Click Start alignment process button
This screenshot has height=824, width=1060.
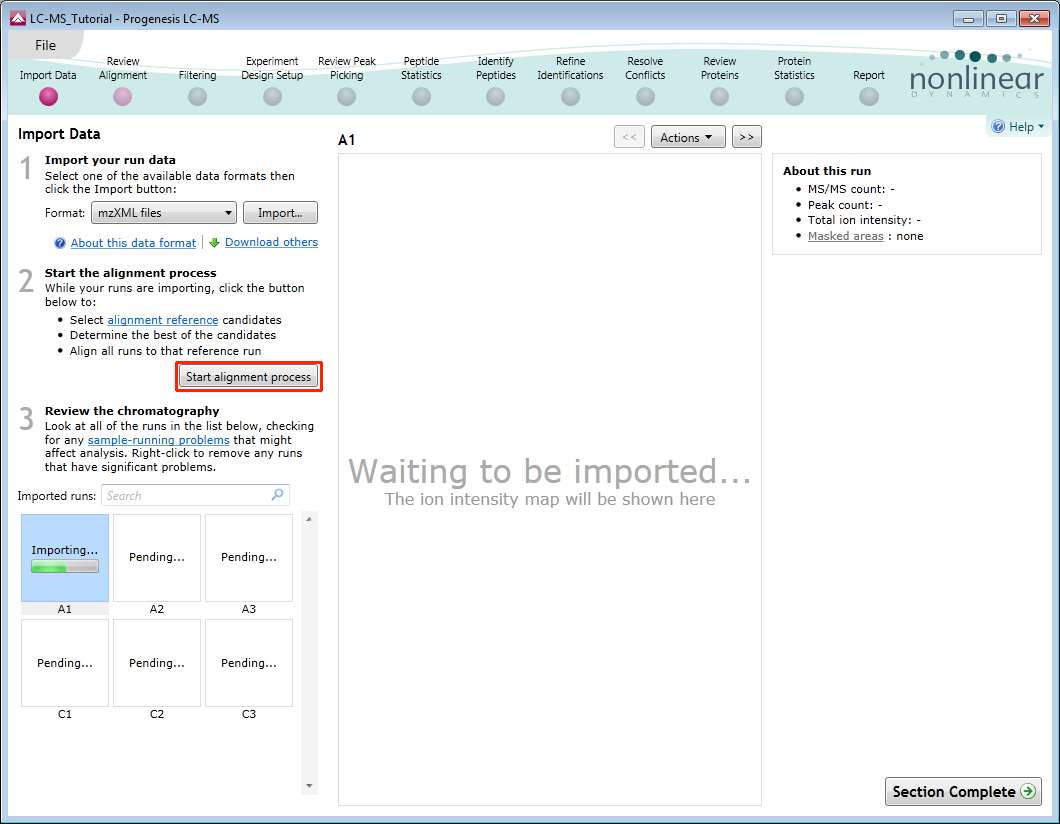point(249,377)
